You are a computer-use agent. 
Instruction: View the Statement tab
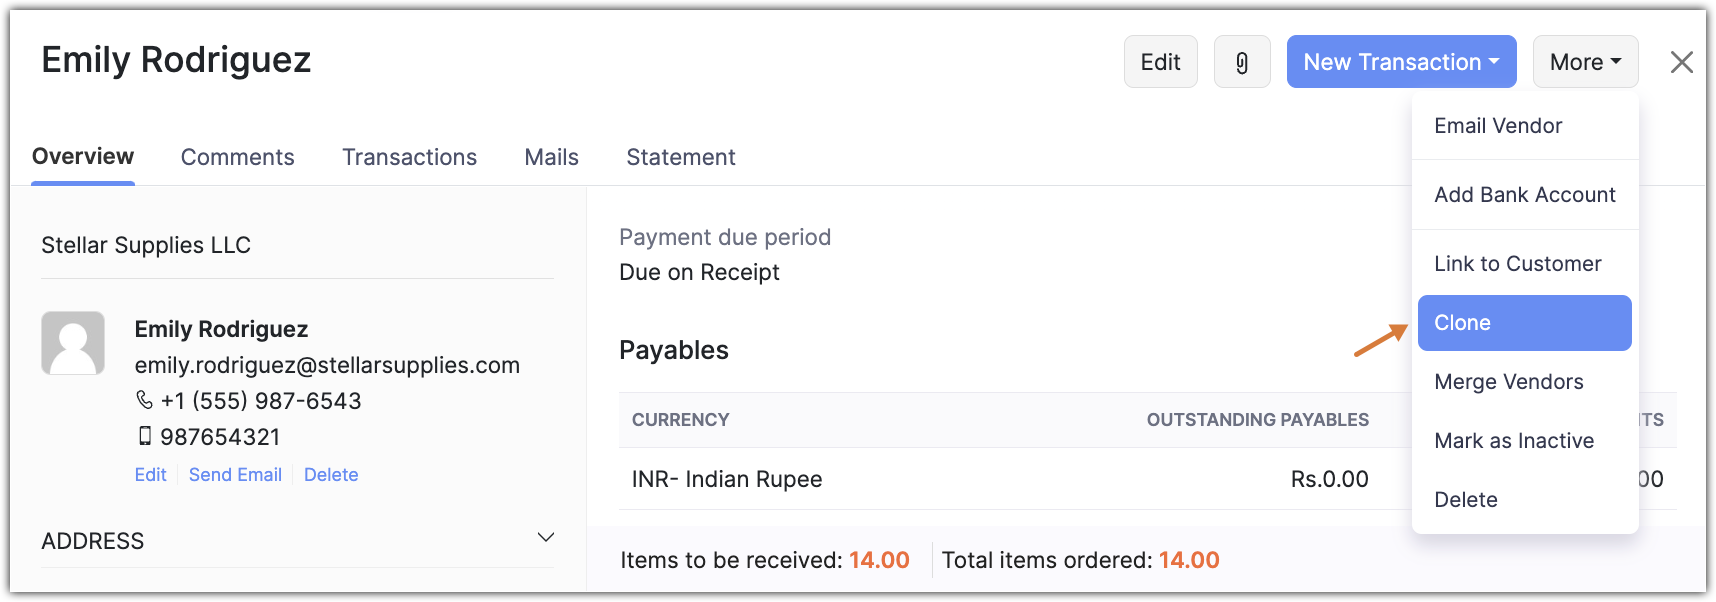680,157
